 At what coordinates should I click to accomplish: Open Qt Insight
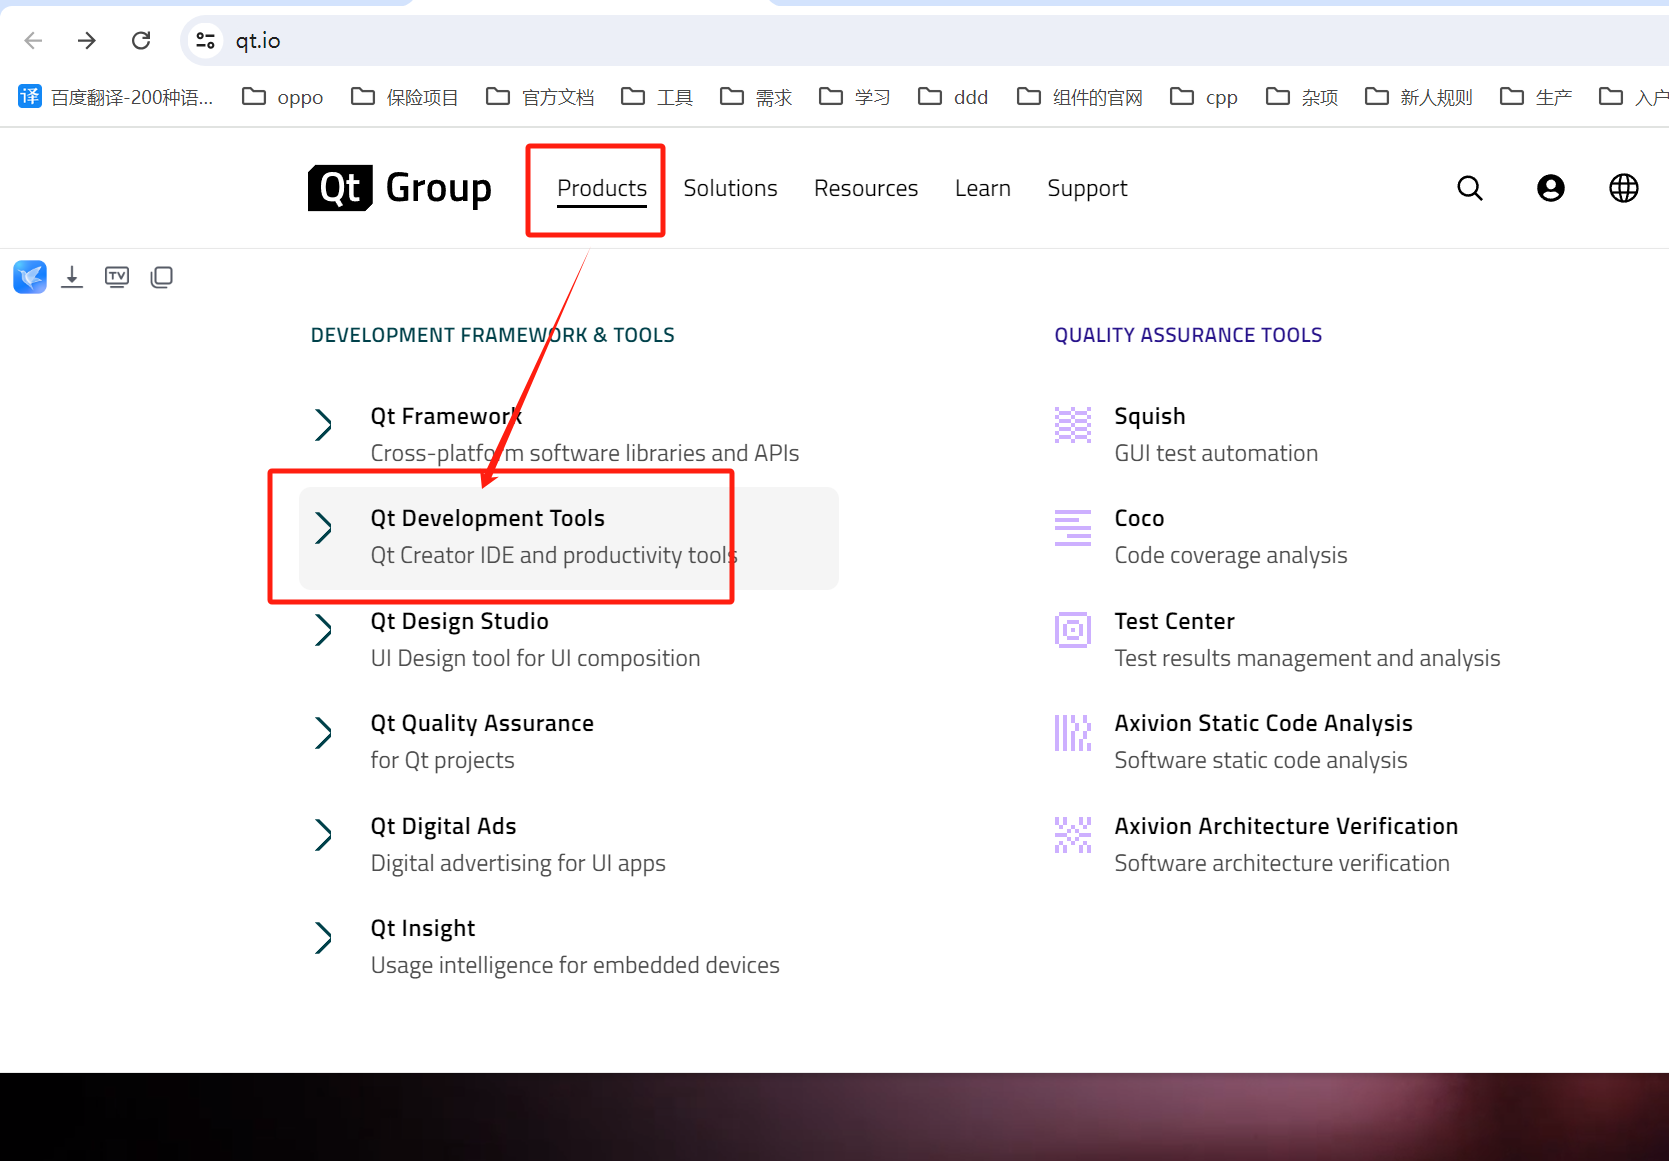tap(423, 928)
